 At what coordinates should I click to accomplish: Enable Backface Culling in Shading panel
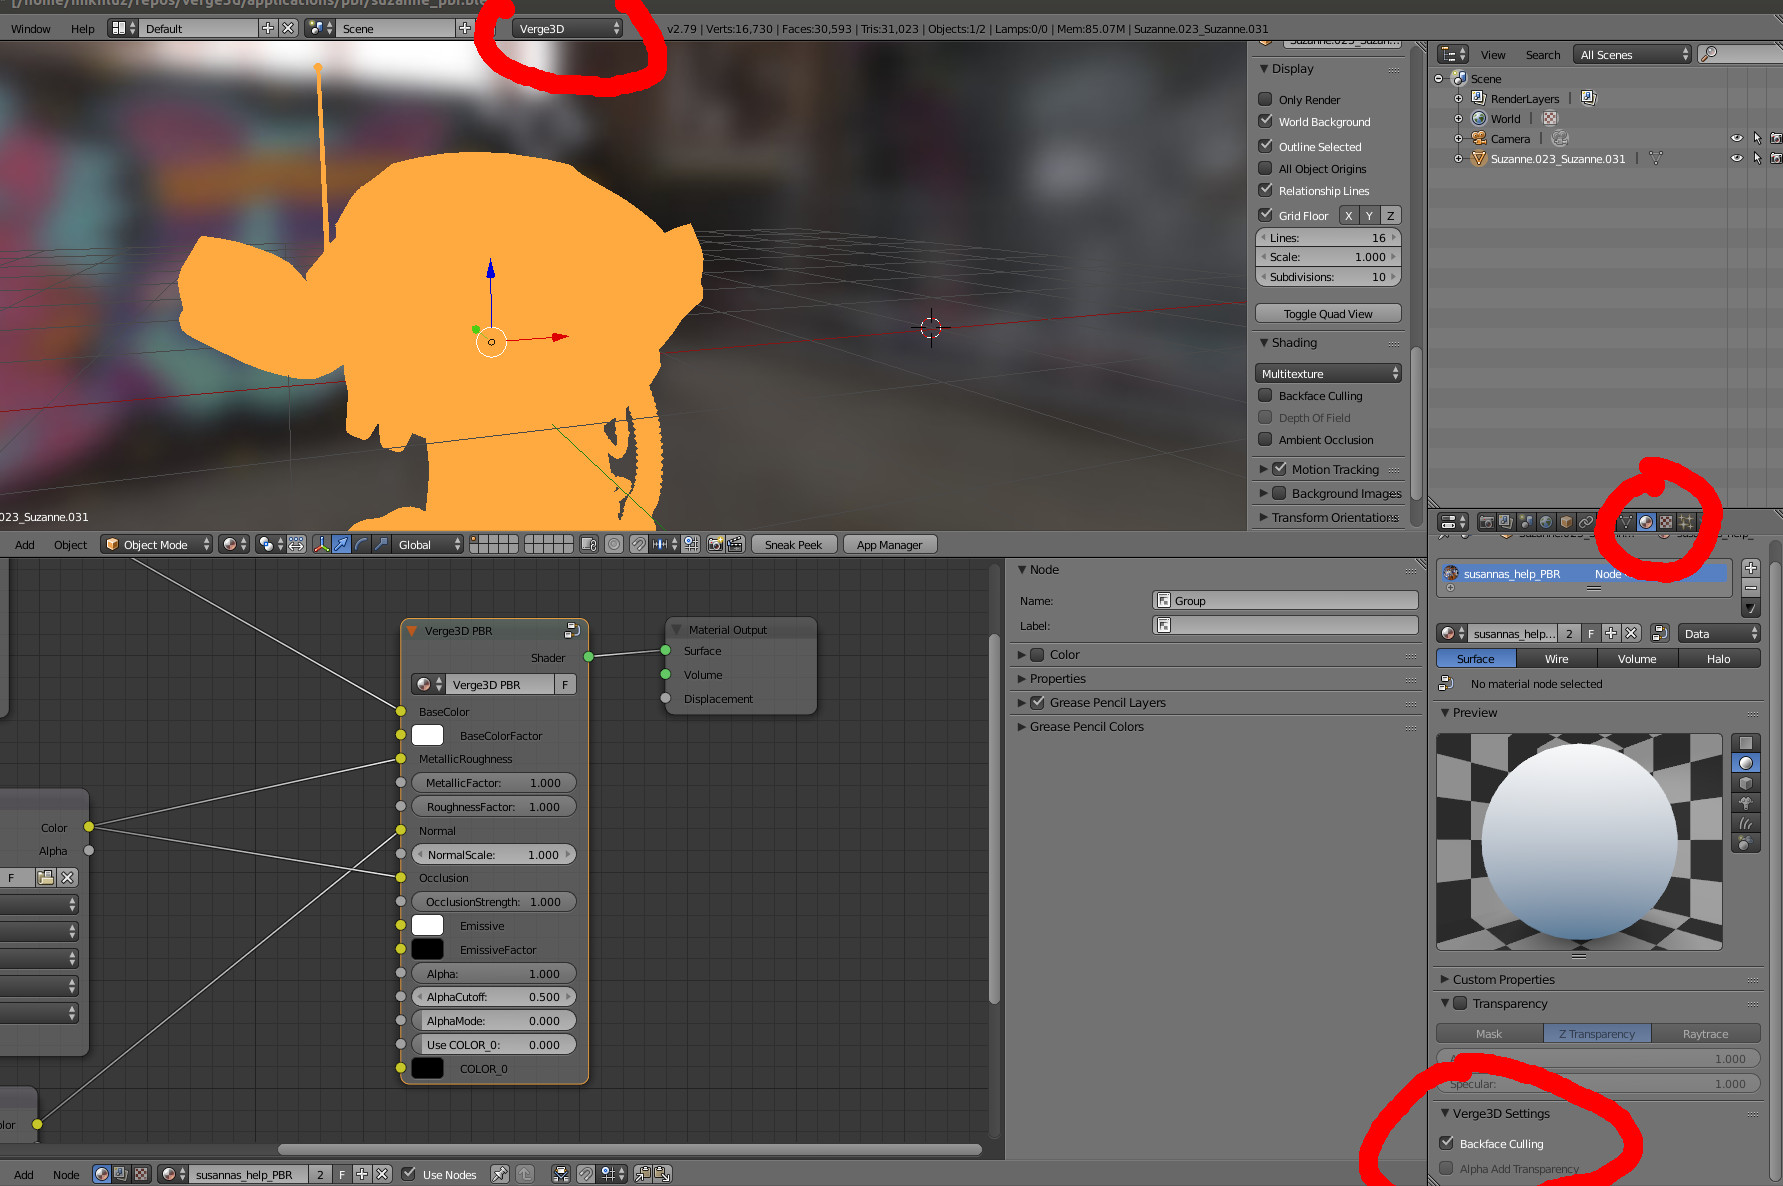click(x=1265, y=395)
